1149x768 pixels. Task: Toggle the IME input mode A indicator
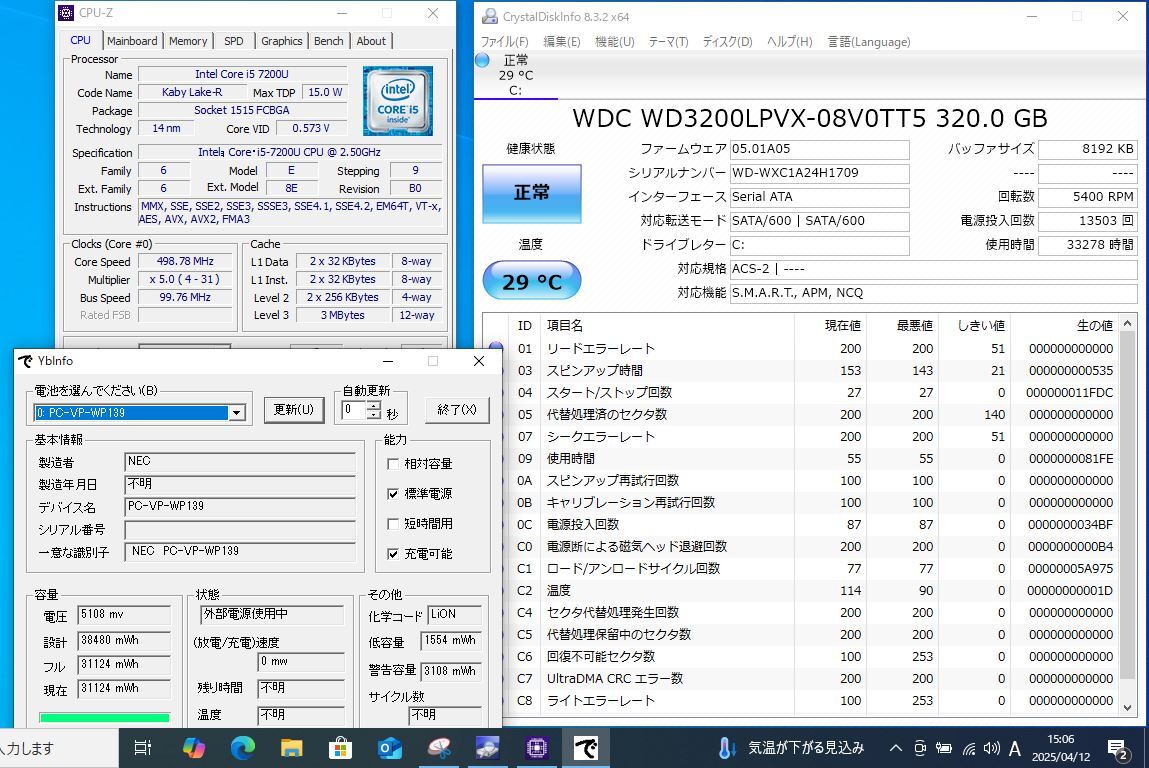(1015, 748)
